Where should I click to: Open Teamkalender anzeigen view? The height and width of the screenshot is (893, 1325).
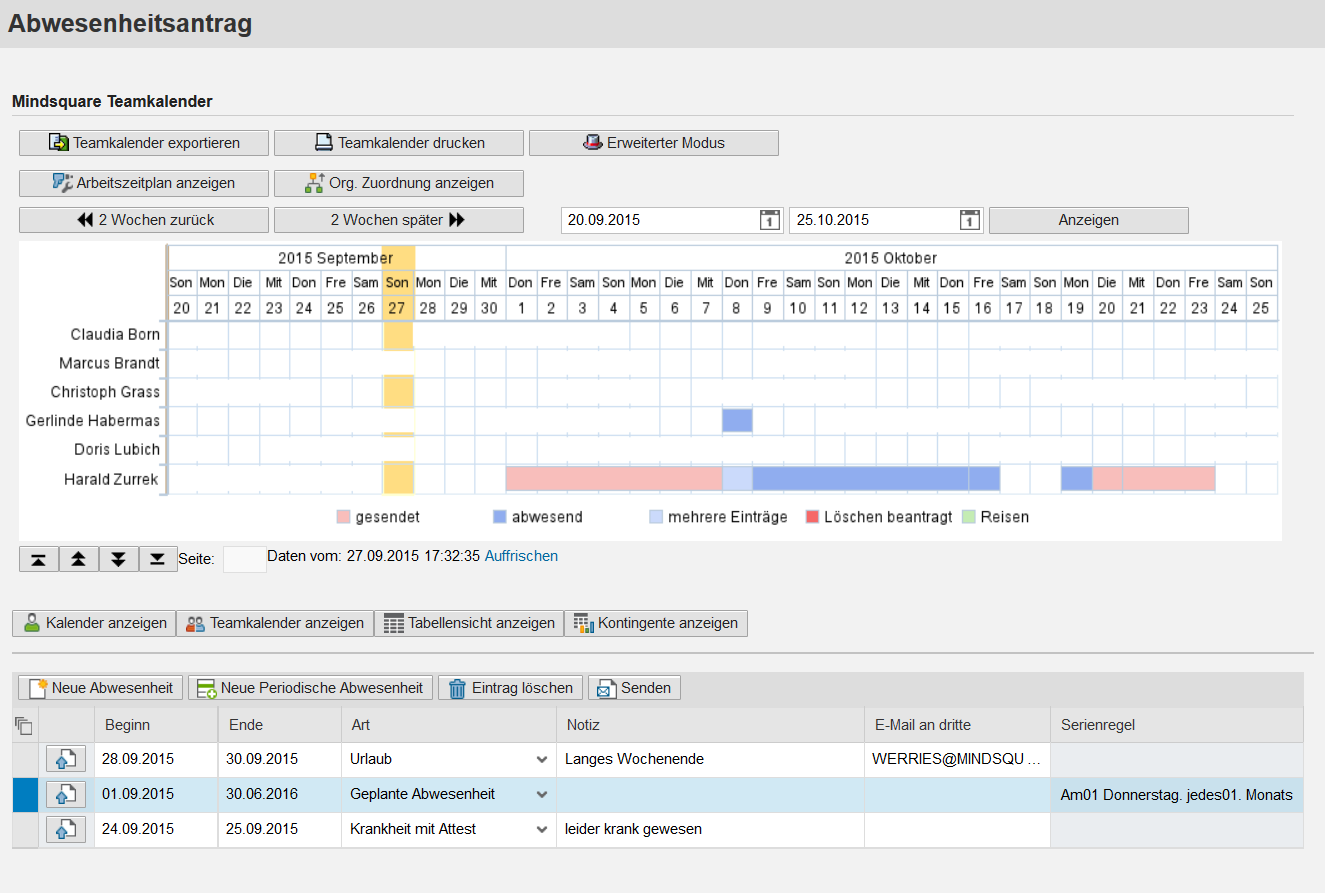click(x=275, y=623)
